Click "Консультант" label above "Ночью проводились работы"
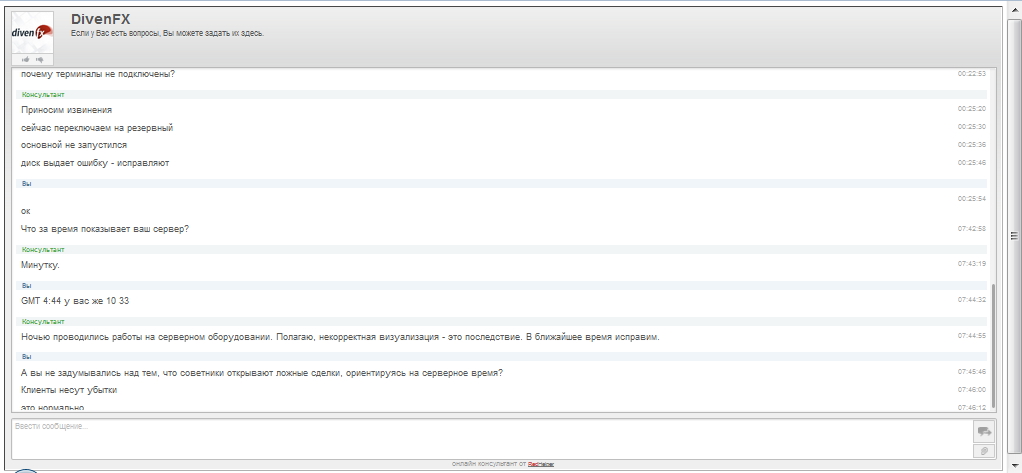1022x473 pixels. click(43, 321)
